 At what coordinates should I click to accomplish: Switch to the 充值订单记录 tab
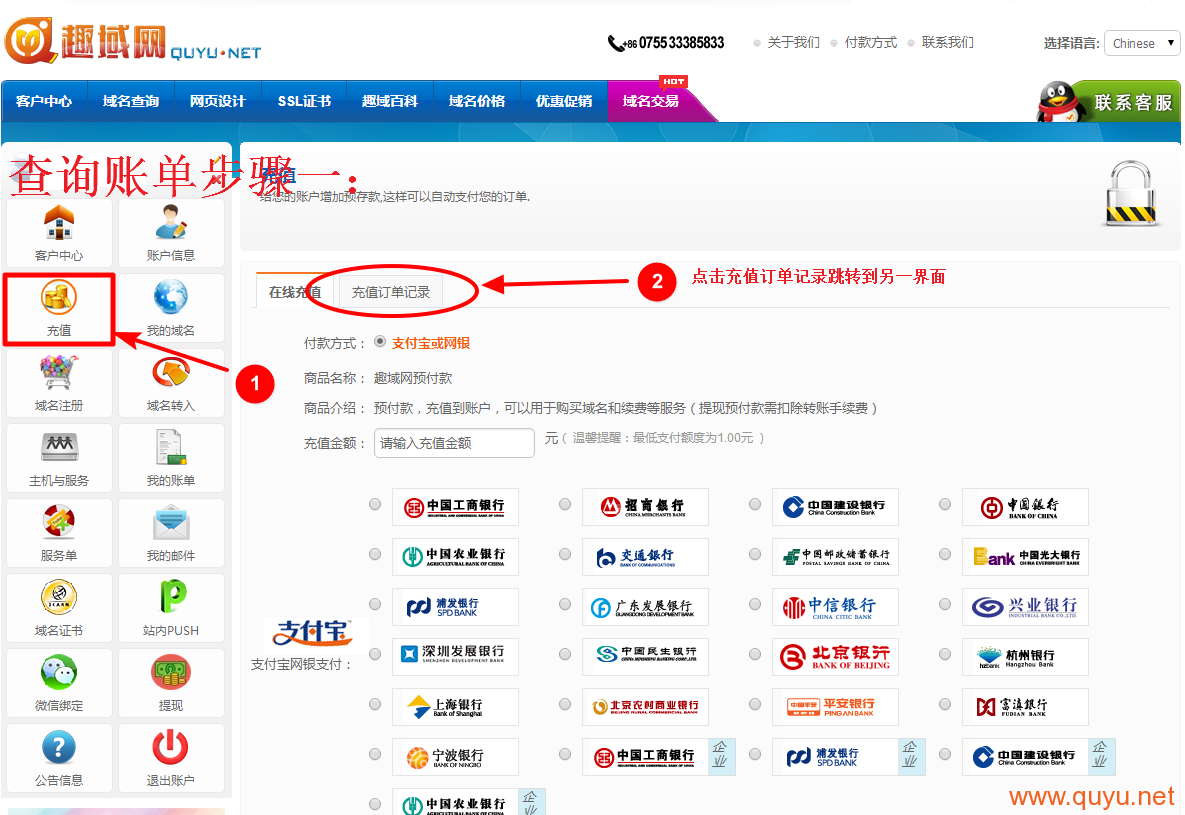pyautogui.click(x=391, y=291)
